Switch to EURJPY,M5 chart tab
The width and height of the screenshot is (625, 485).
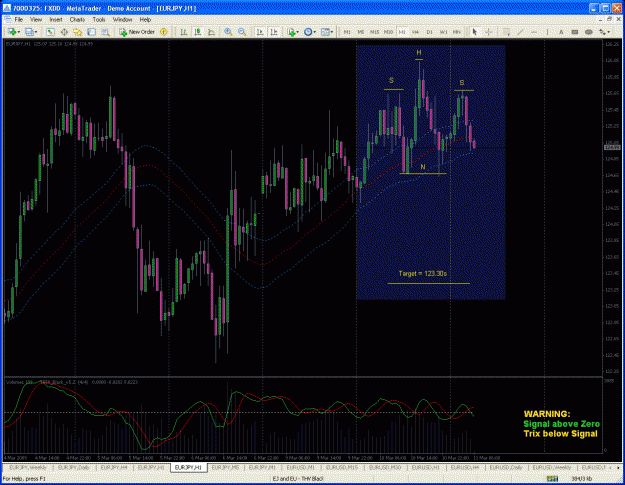click(225, 467)
